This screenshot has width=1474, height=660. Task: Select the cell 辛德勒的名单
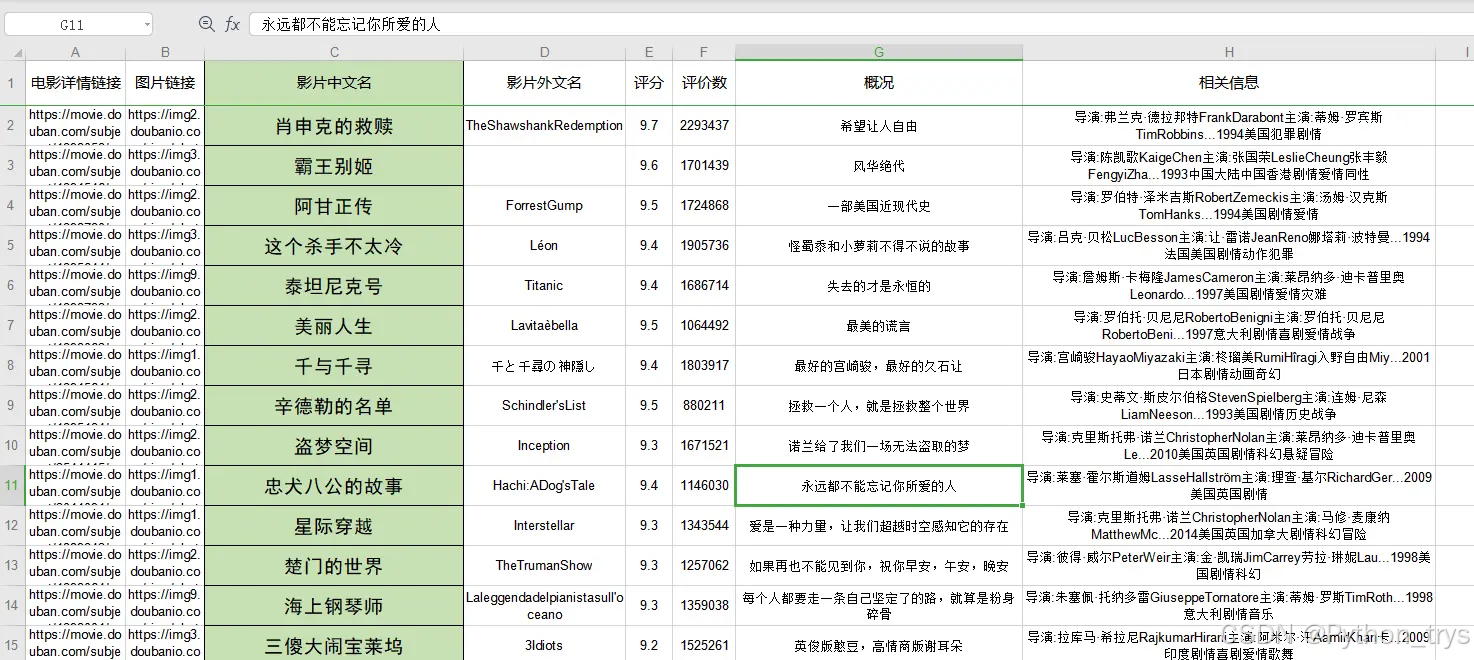click(334, 406)
